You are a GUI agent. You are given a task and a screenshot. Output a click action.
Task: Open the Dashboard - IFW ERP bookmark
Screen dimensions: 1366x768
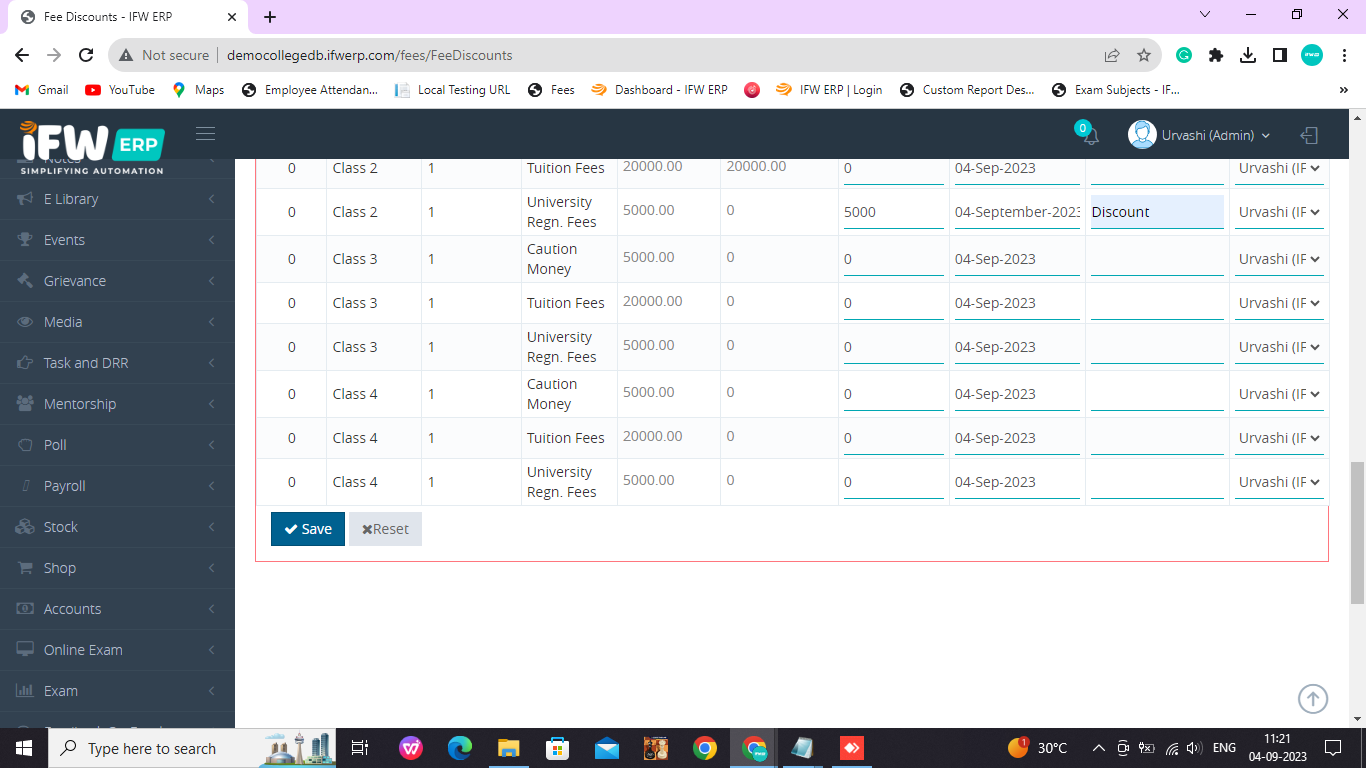pos(660,90)
